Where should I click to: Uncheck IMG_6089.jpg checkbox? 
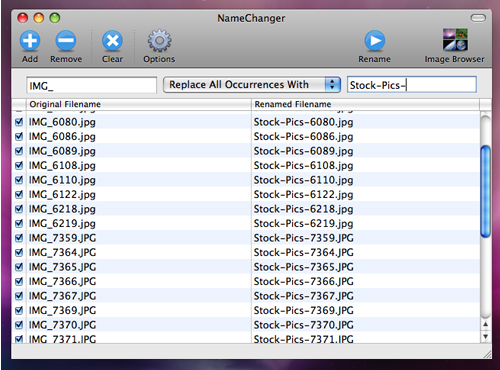coord(19,151)
